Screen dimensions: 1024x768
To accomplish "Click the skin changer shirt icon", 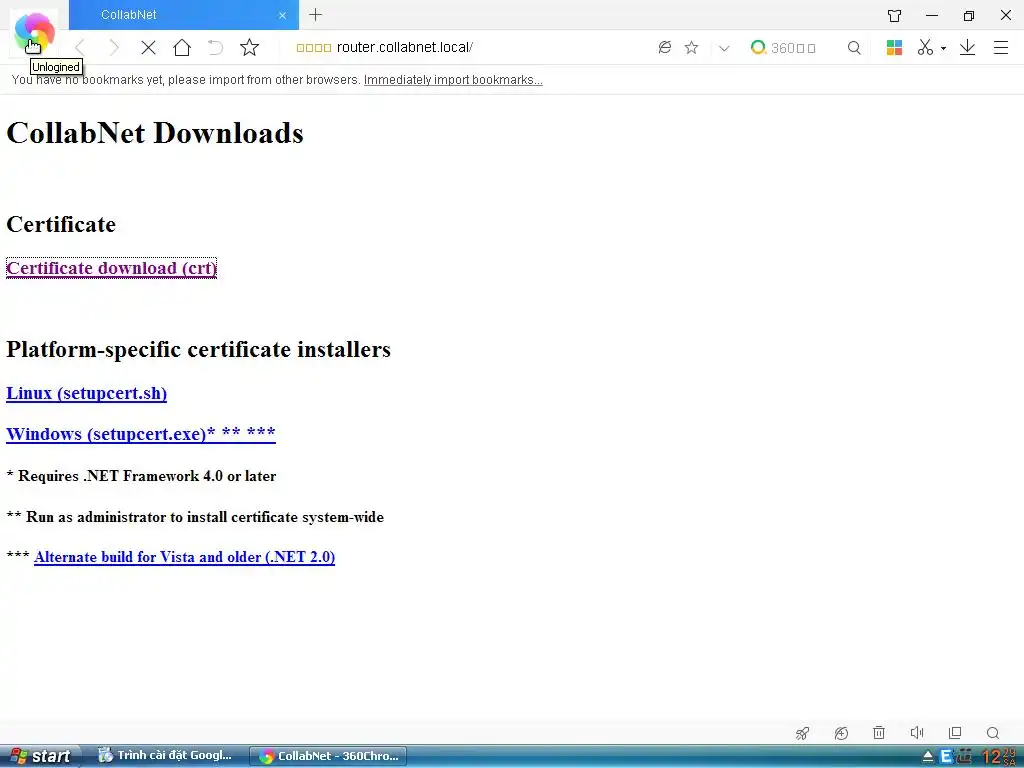I will click(x=894, y=15).
